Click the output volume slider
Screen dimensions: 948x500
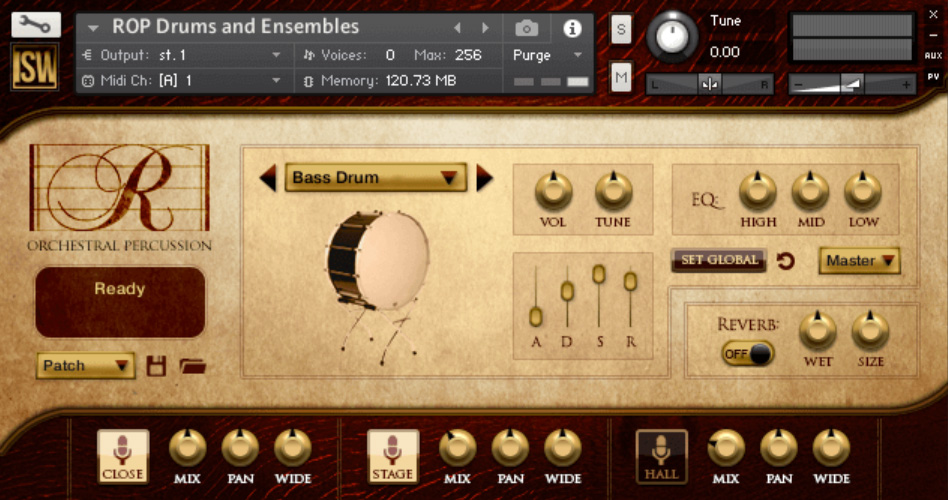852,85
